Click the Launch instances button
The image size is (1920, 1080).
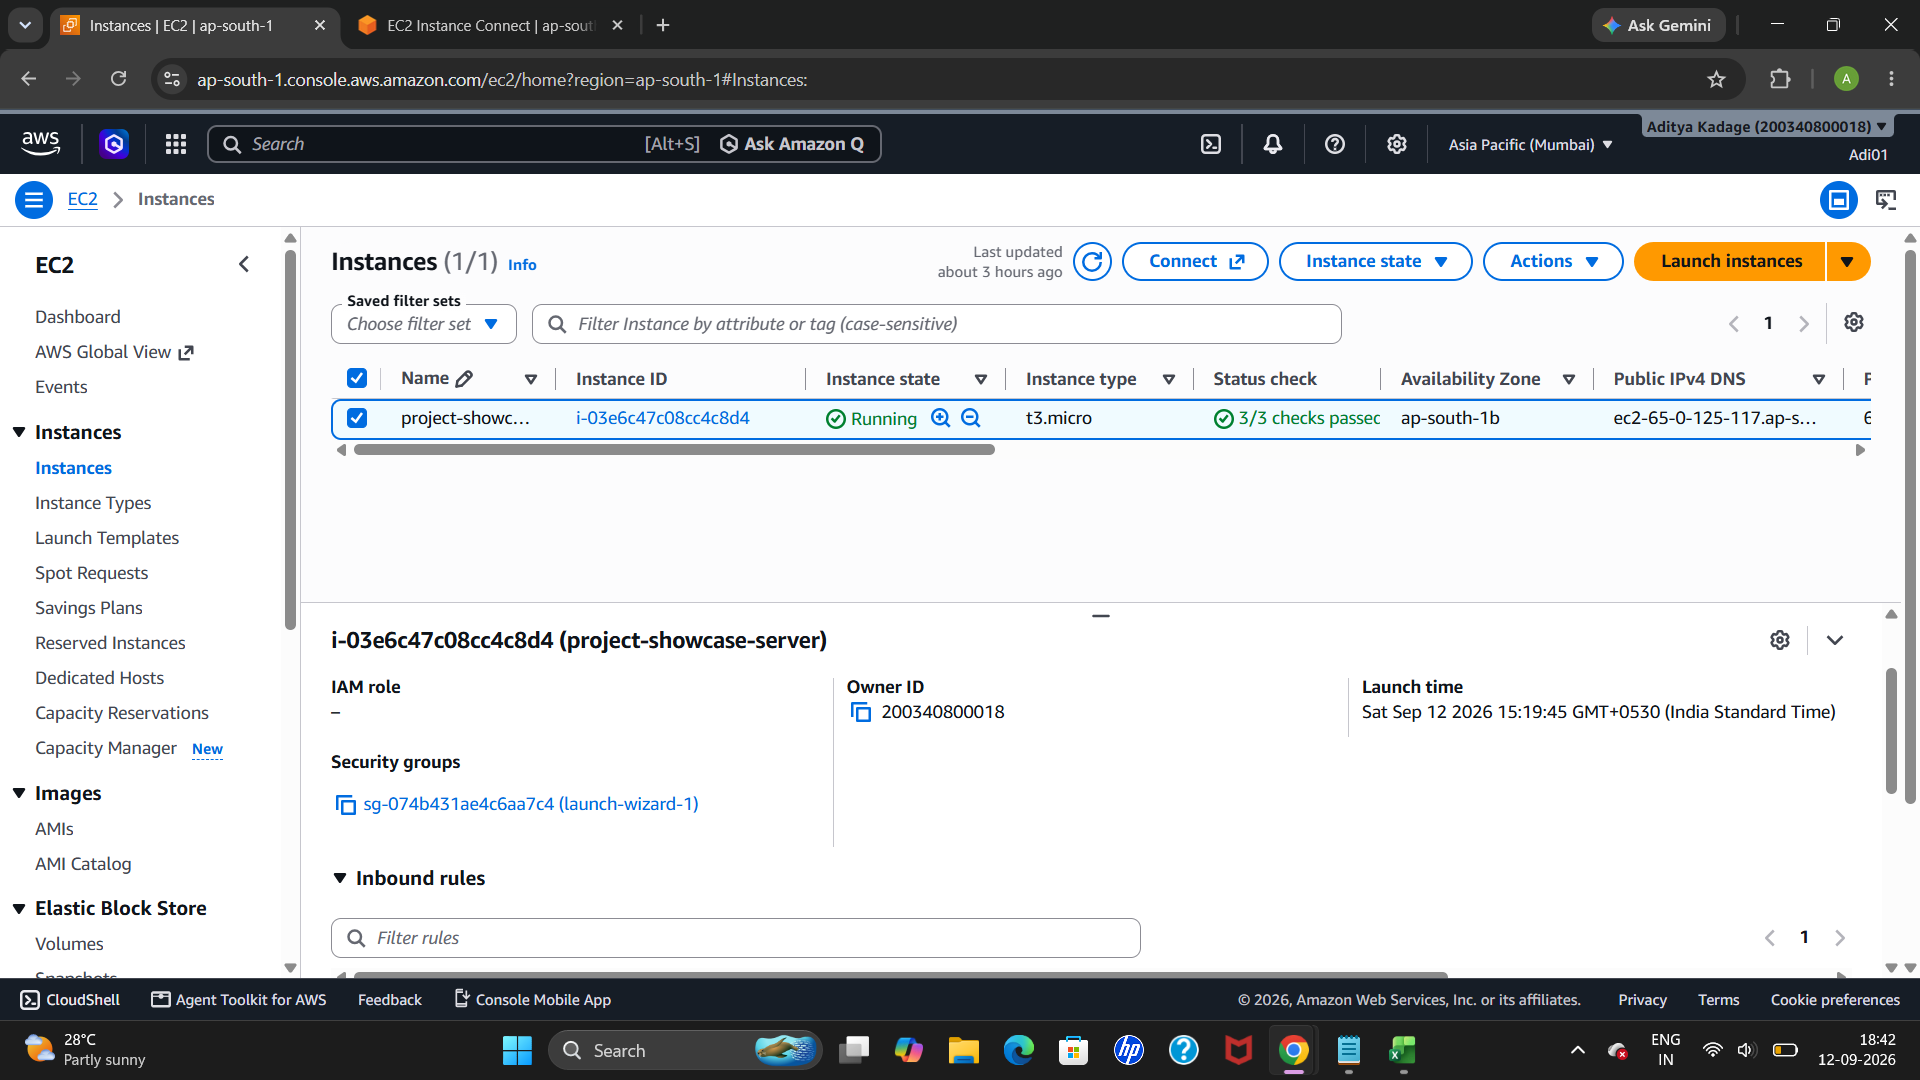coord(1731,262)
